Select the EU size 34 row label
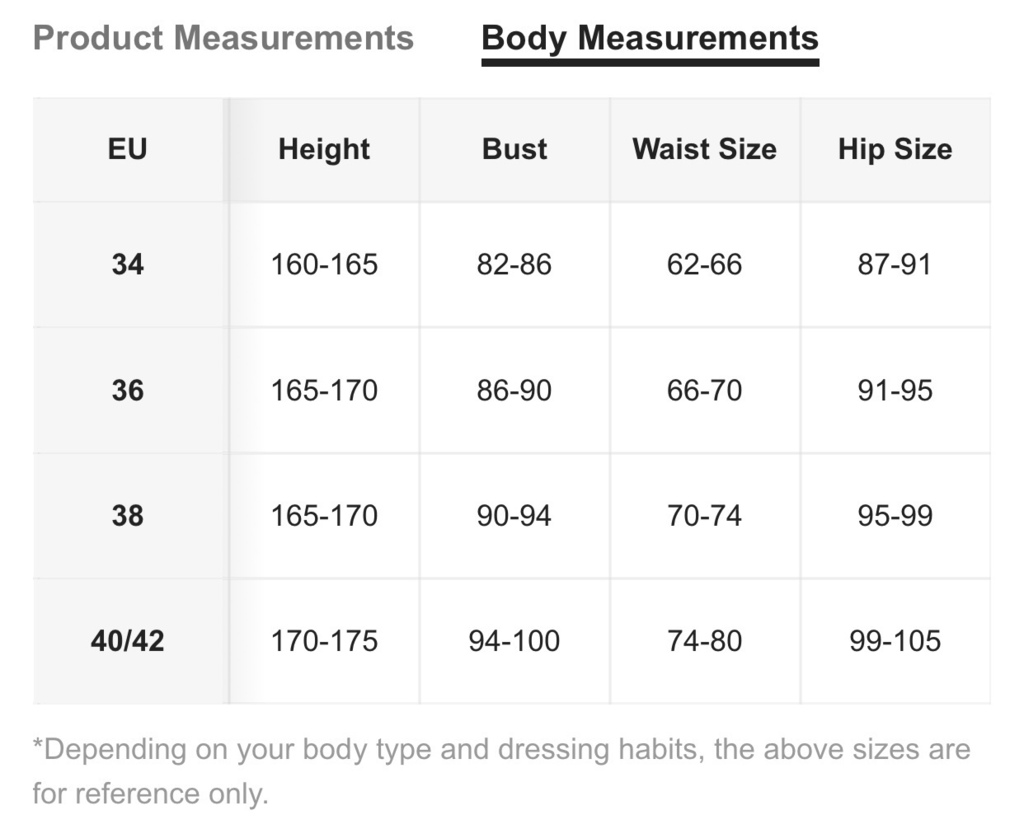Viewport: 1024px width, 829px height. (127, 265)
